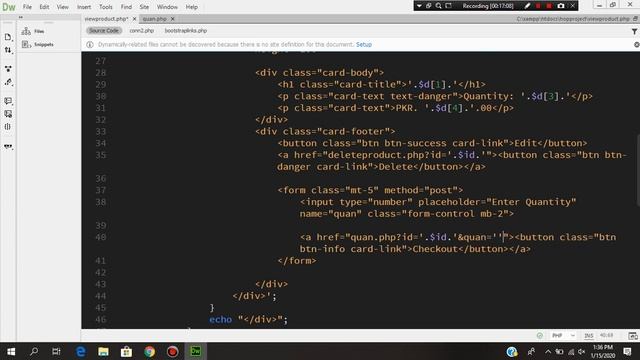
Task: Dismiss the site definition notification bar
Action: 636,44
